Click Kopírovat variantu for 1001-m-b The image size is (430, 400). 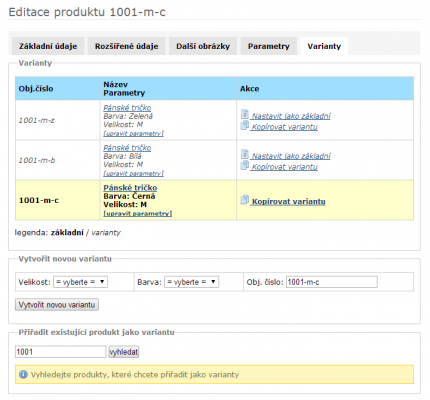(x=285, y=167)
